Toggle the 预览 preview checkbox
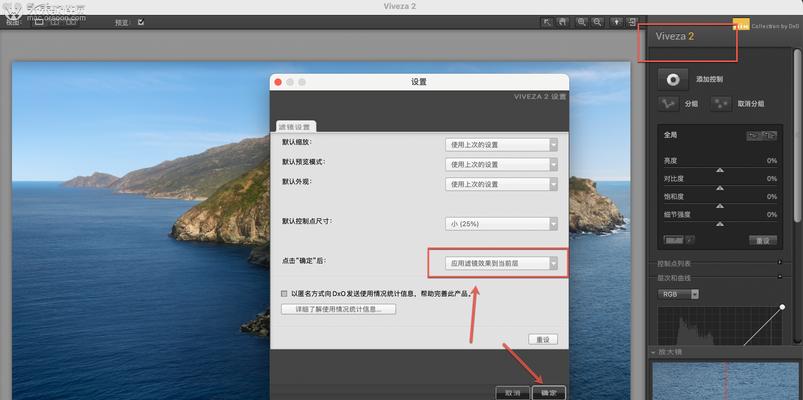 [x=141, y=22]
